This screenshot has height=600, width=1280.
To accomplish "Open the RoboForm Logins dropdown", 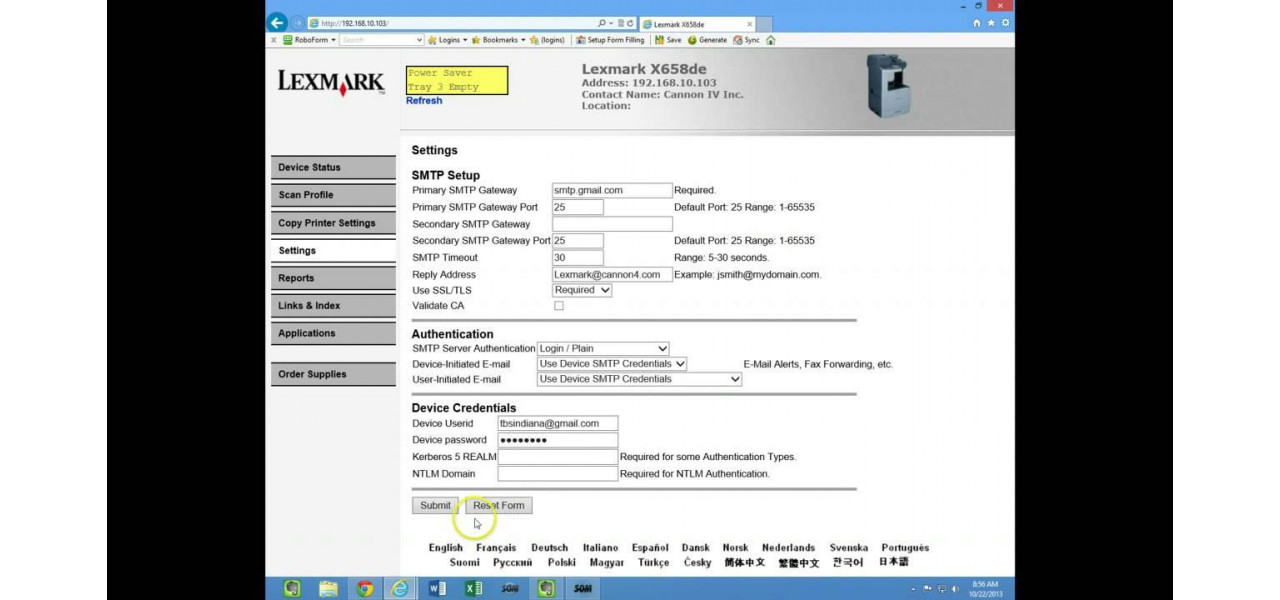I will click(x=447, y=40).
